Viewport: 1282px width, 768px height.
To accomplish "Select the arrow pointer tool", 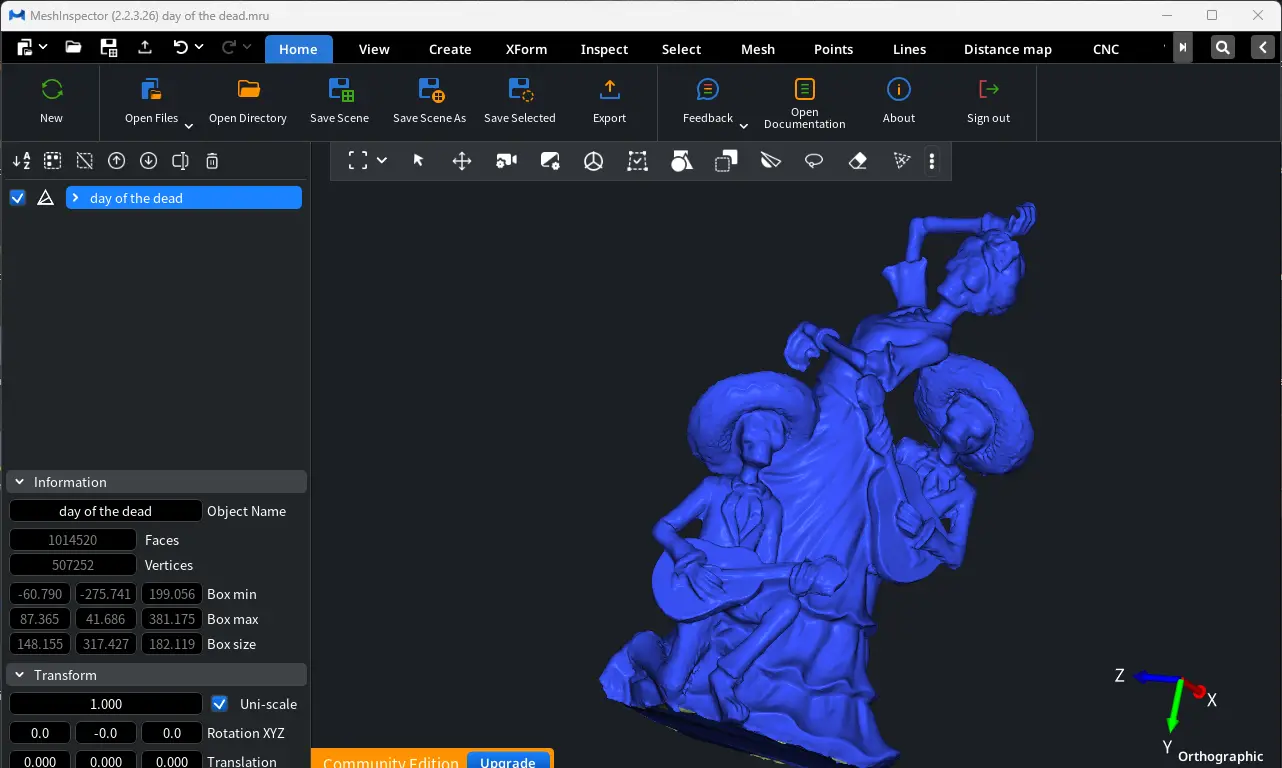I will [x=419, y=160].
